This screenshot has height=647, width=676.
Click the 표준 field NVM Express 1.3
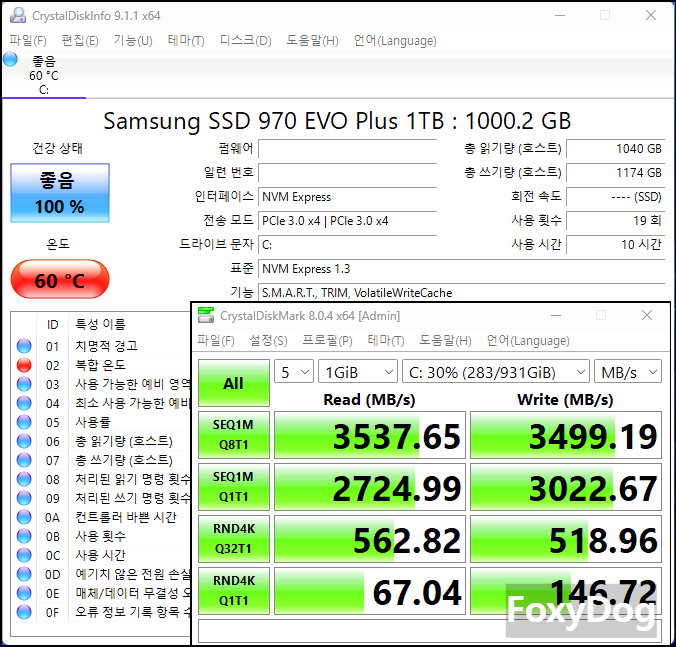(461, 269)
